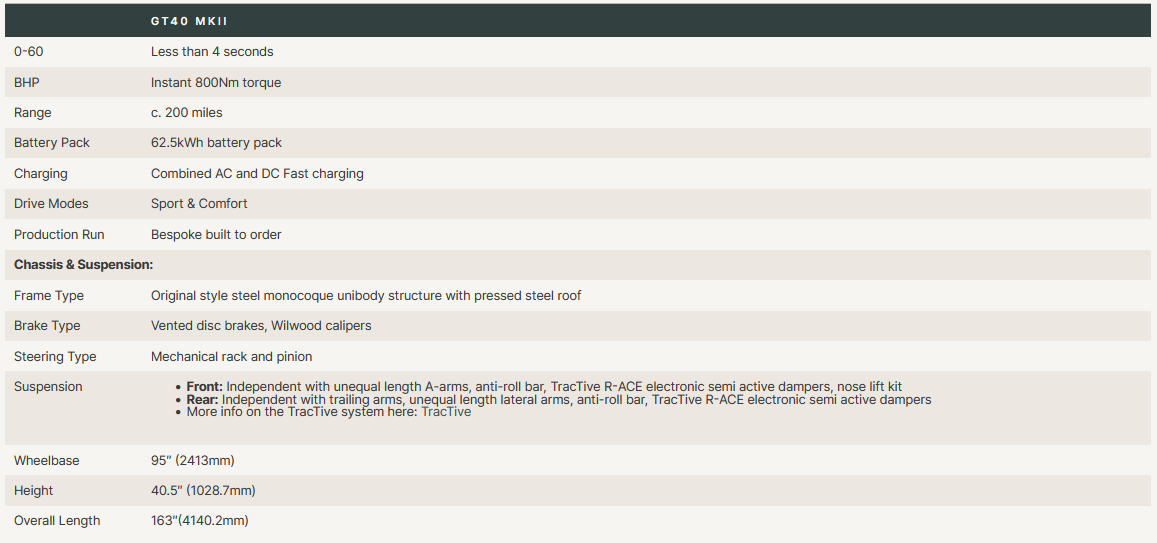Select the Drive Modes row label
The image size is (1157, 543).
click(51, 204)
